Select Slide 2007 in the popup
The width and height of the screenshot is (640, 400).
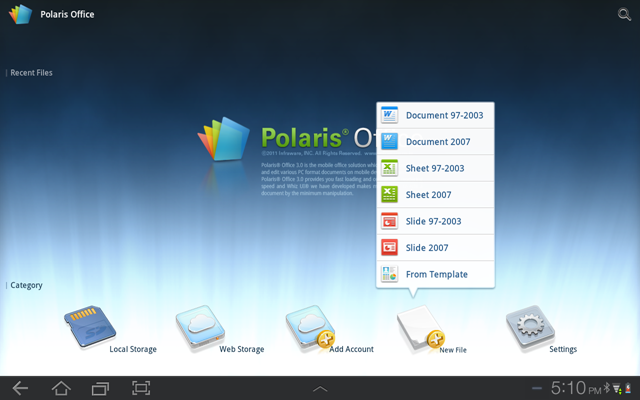click(436, 248)
